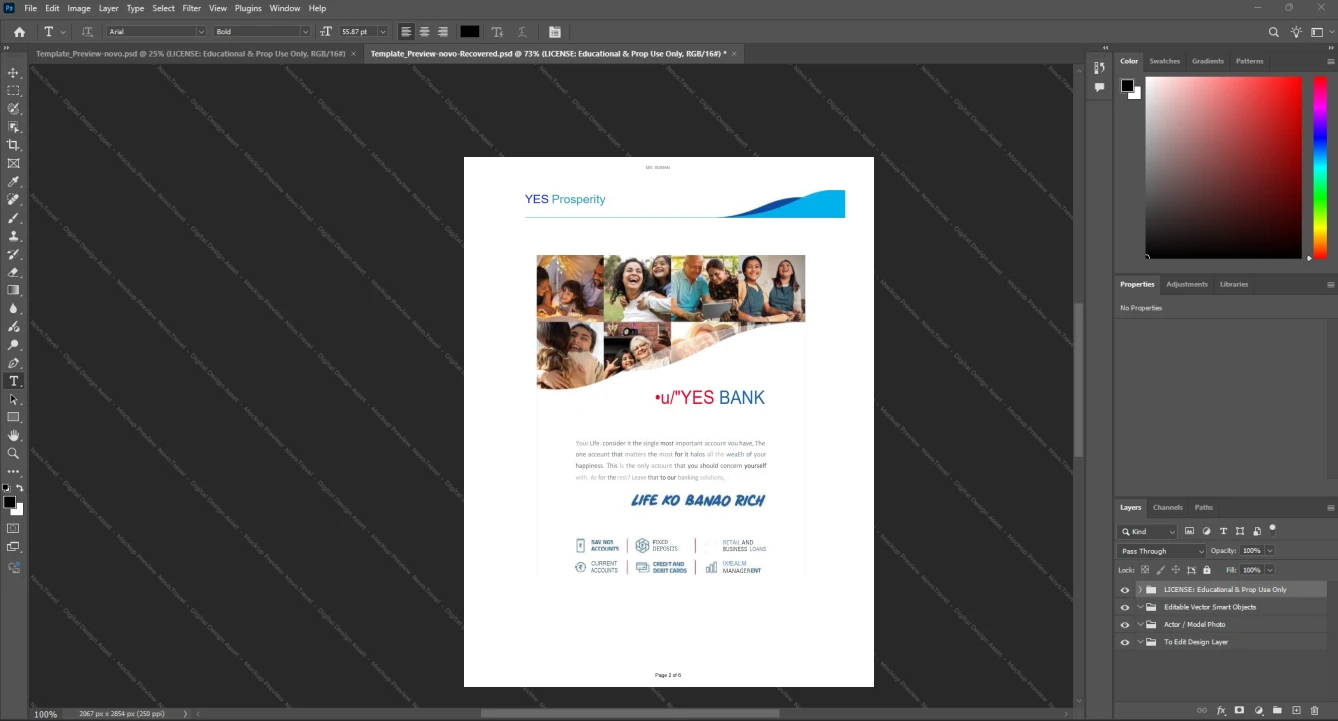Viewport: 1338px width, 721px height.
Task: Toggle center align text
Action: coord(424,32)
